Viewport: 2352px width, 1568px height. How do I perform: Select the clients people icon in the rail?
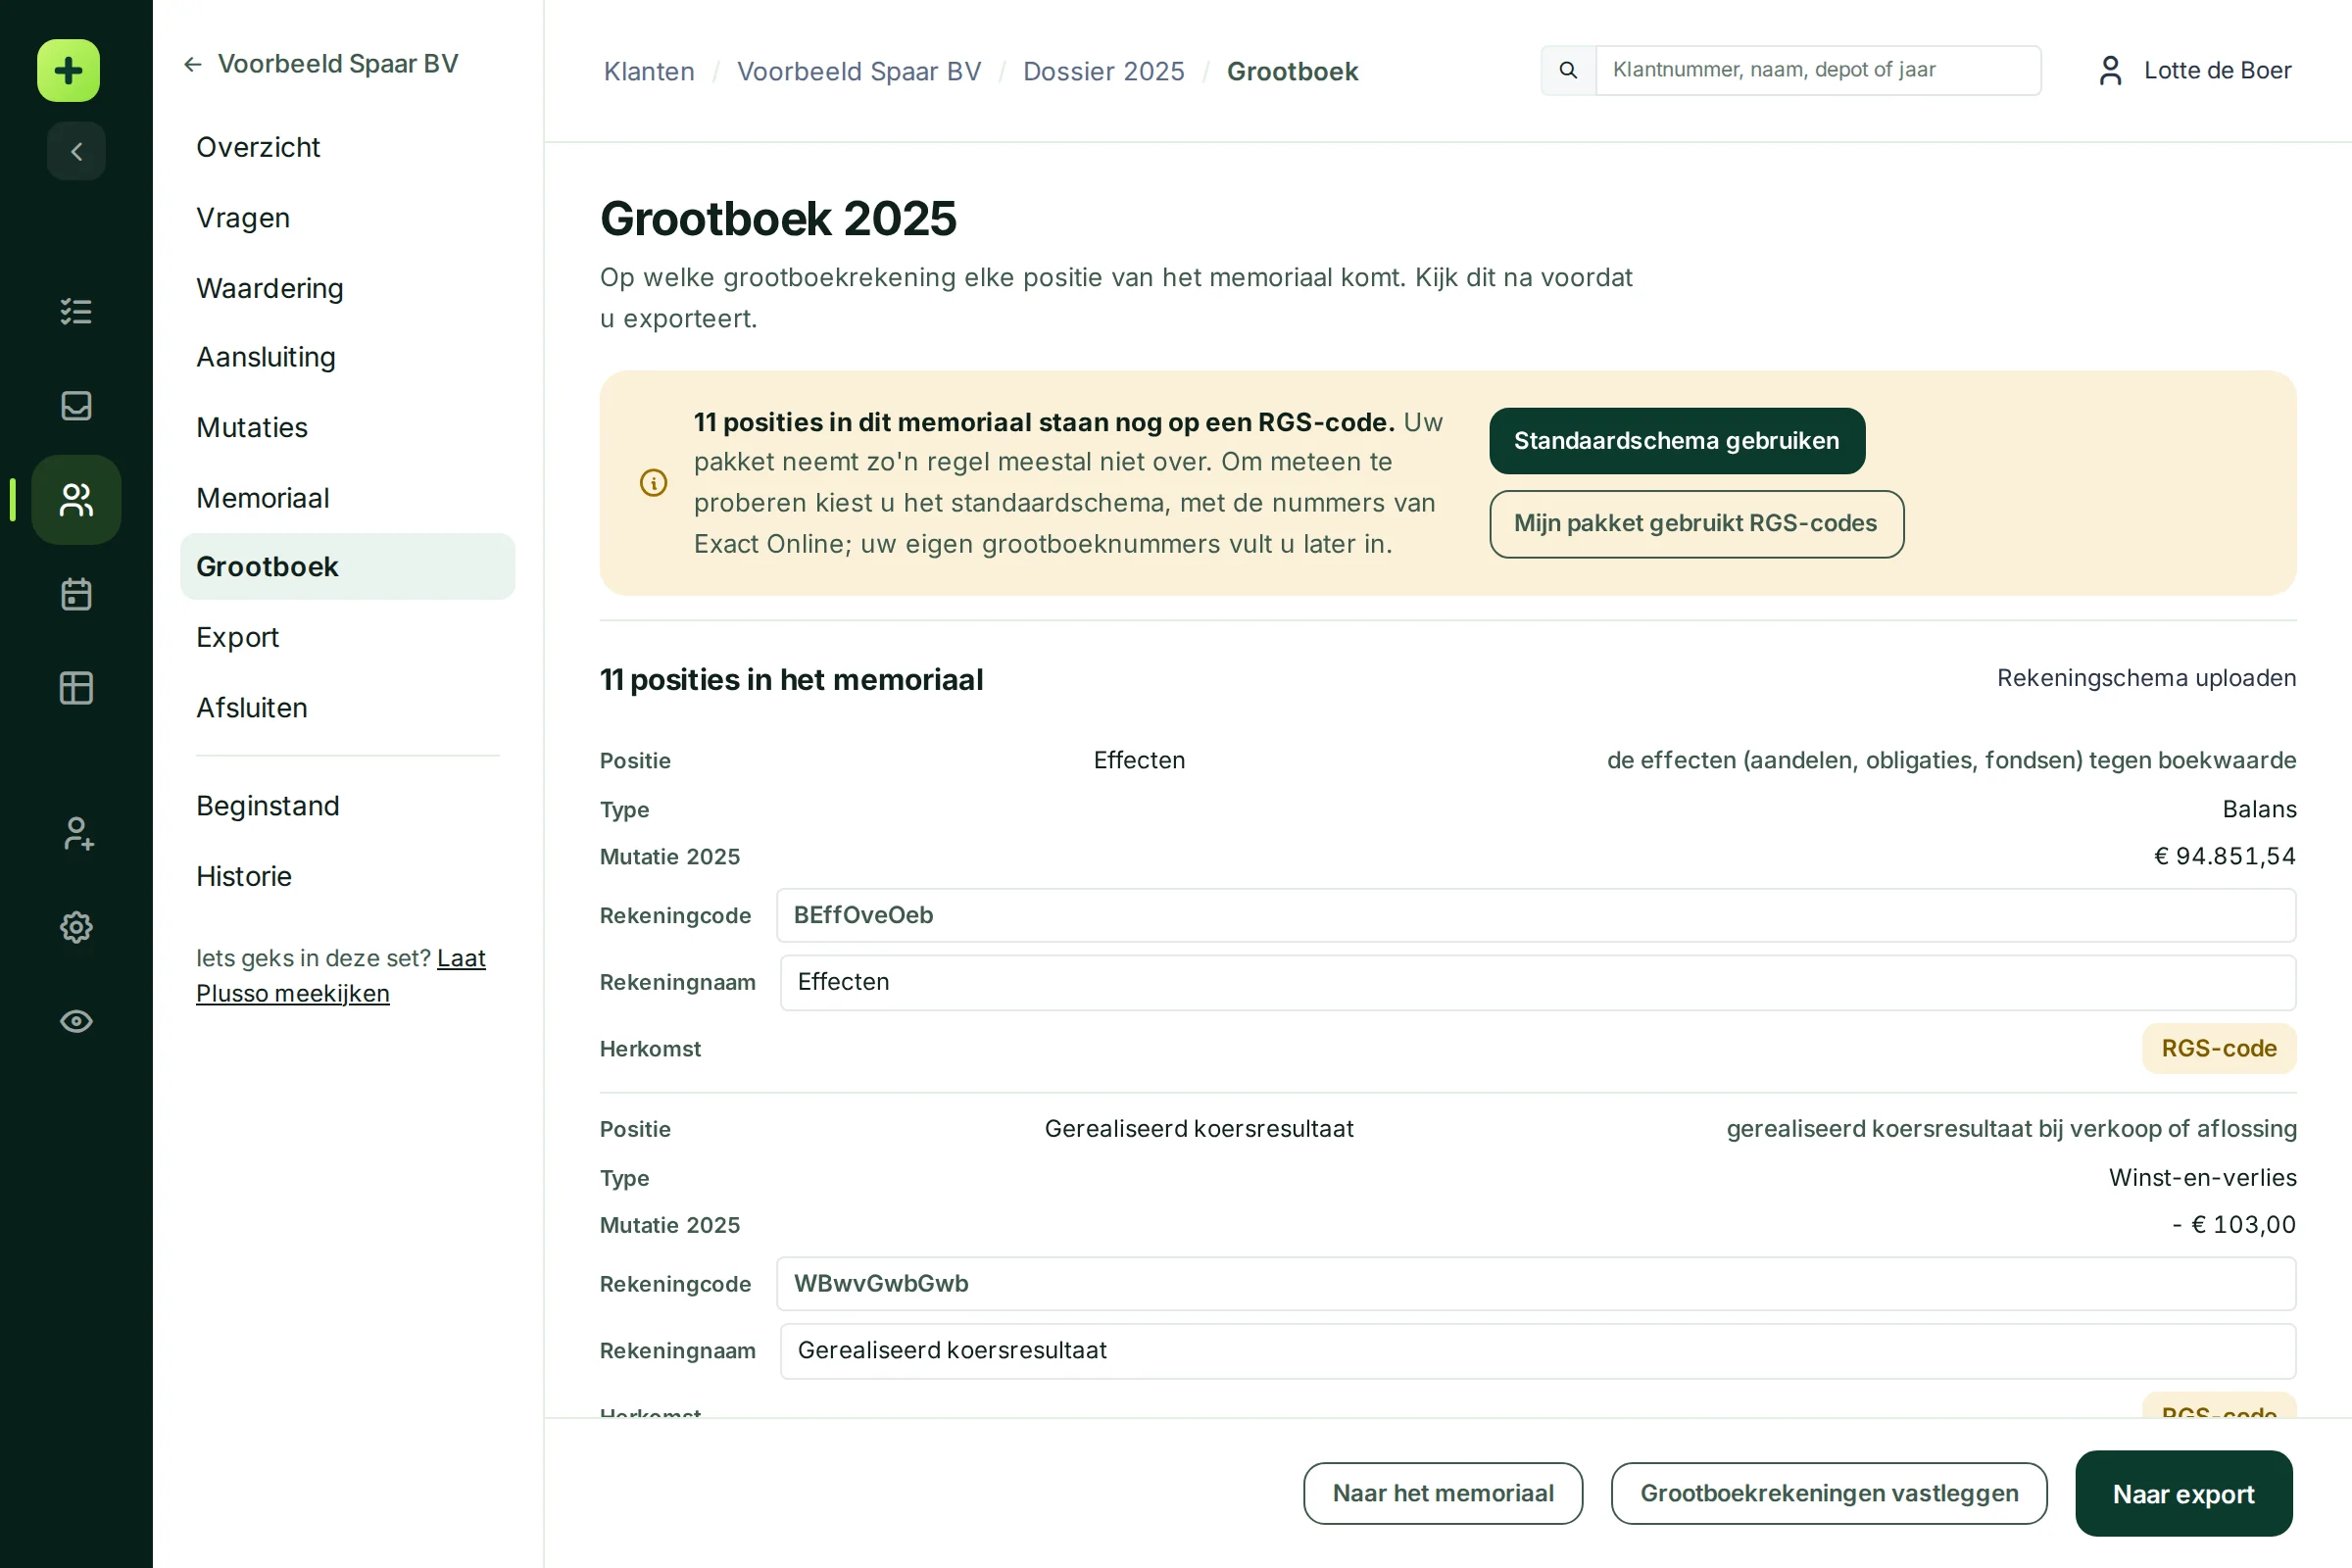(76, 499)
